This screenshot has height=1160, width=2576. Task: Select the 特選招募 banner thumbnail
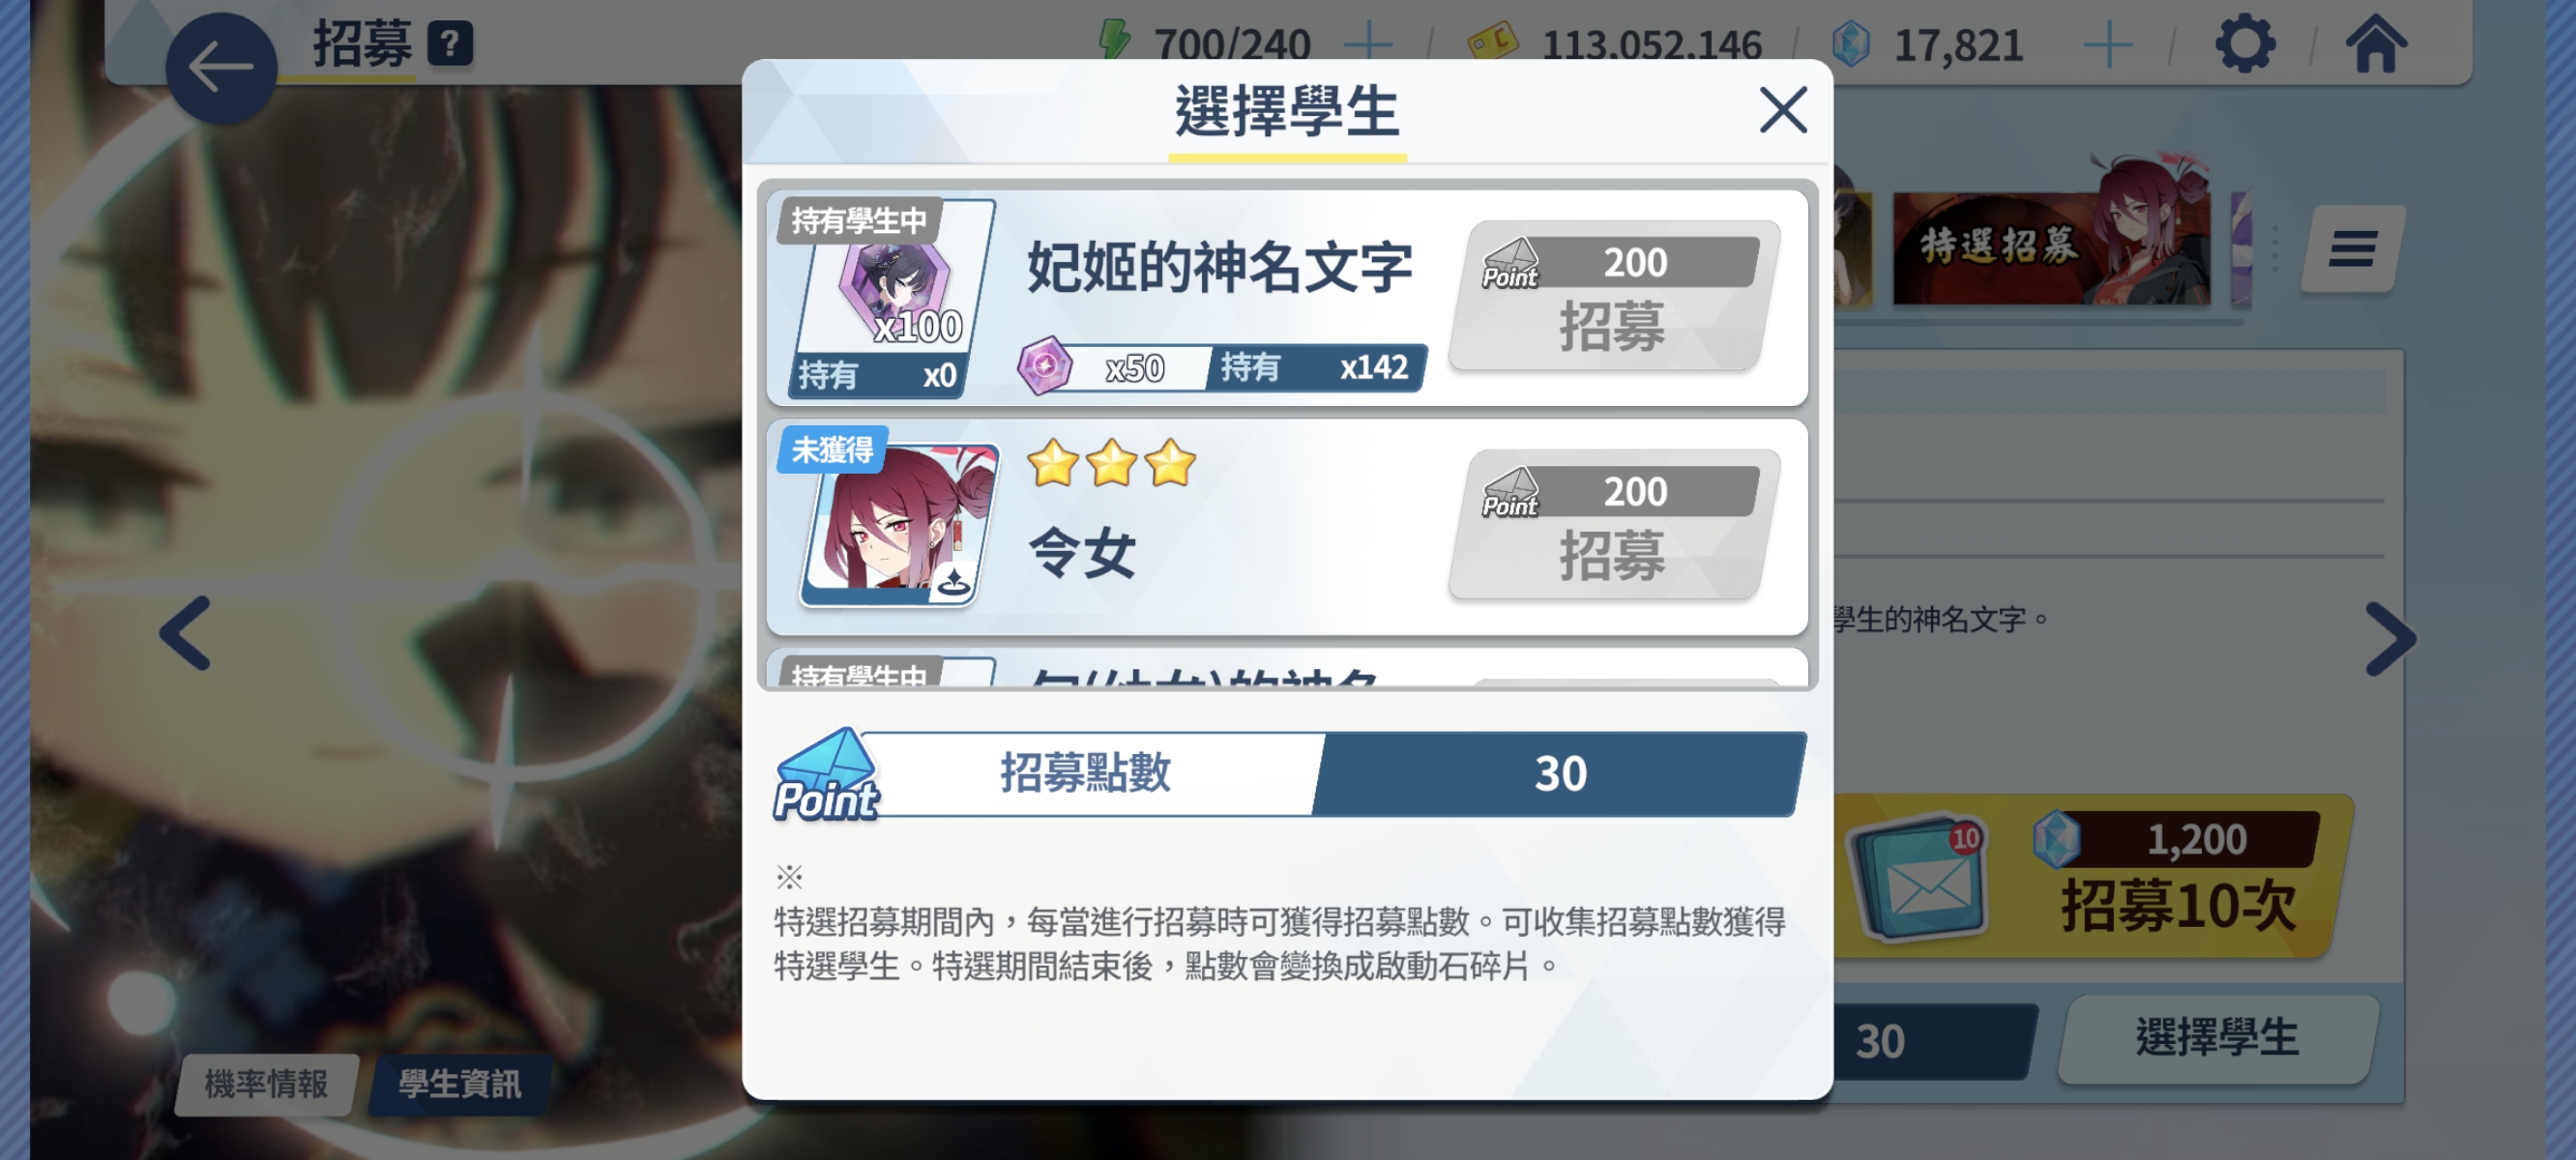point(2050,246)
